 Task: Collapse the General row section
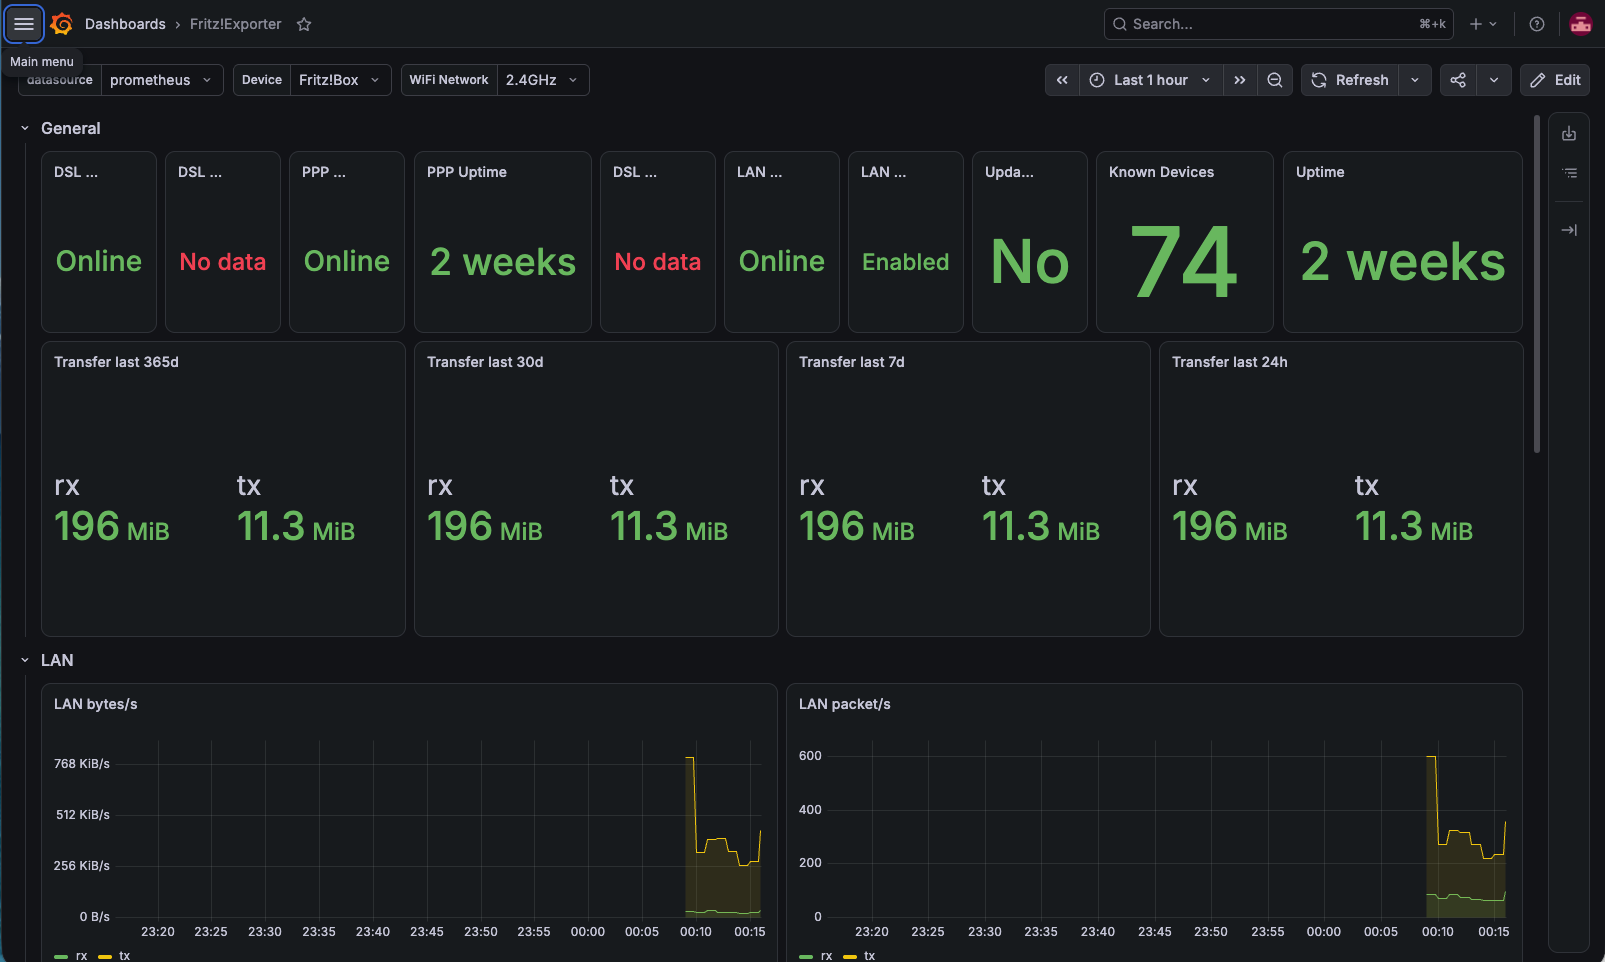25,128
